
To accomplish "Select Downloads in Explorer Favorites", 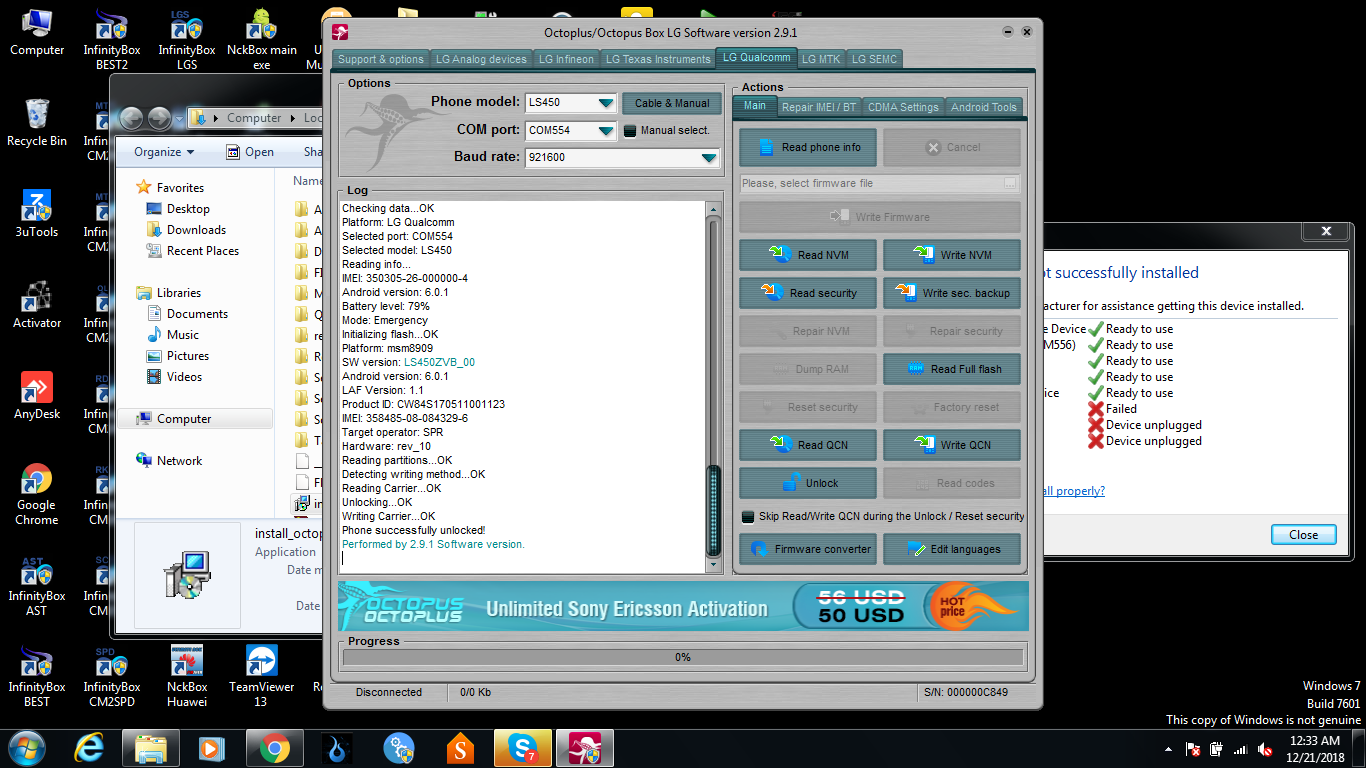I will [195, 230].
